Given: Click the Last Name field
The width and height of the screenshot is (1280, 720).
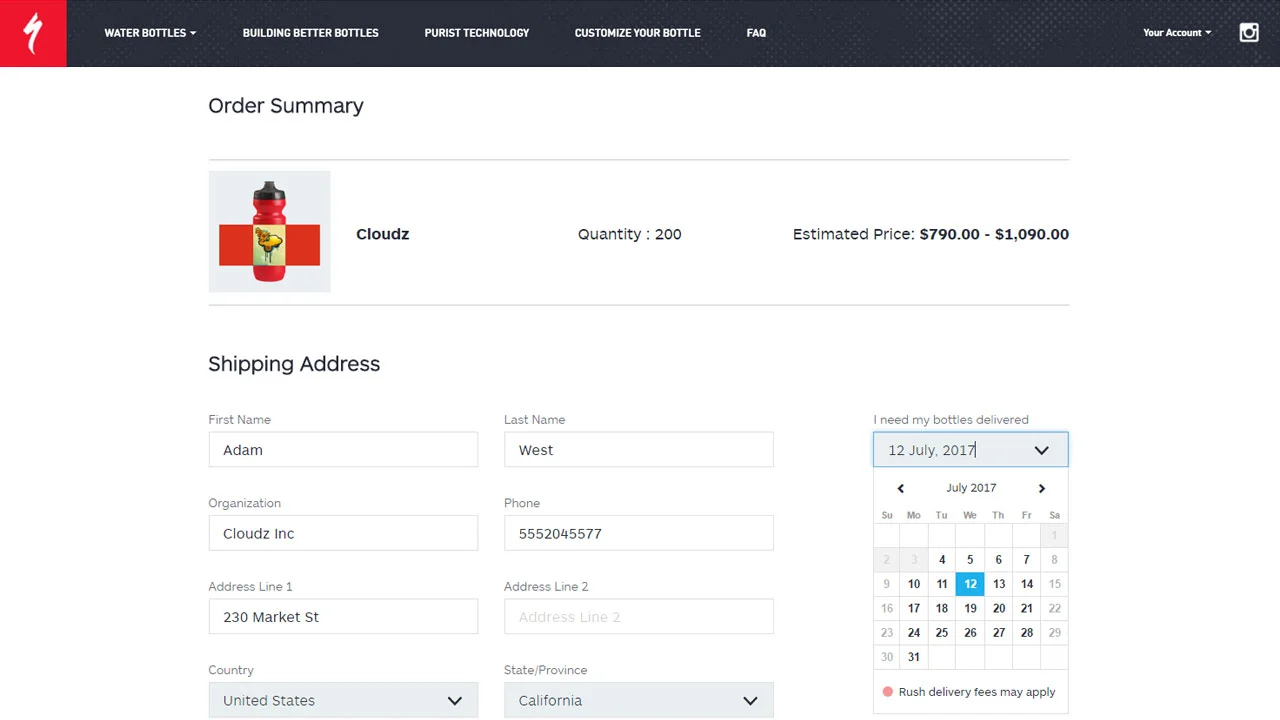Looking at the screenshot, I should (x=639, y=450).
